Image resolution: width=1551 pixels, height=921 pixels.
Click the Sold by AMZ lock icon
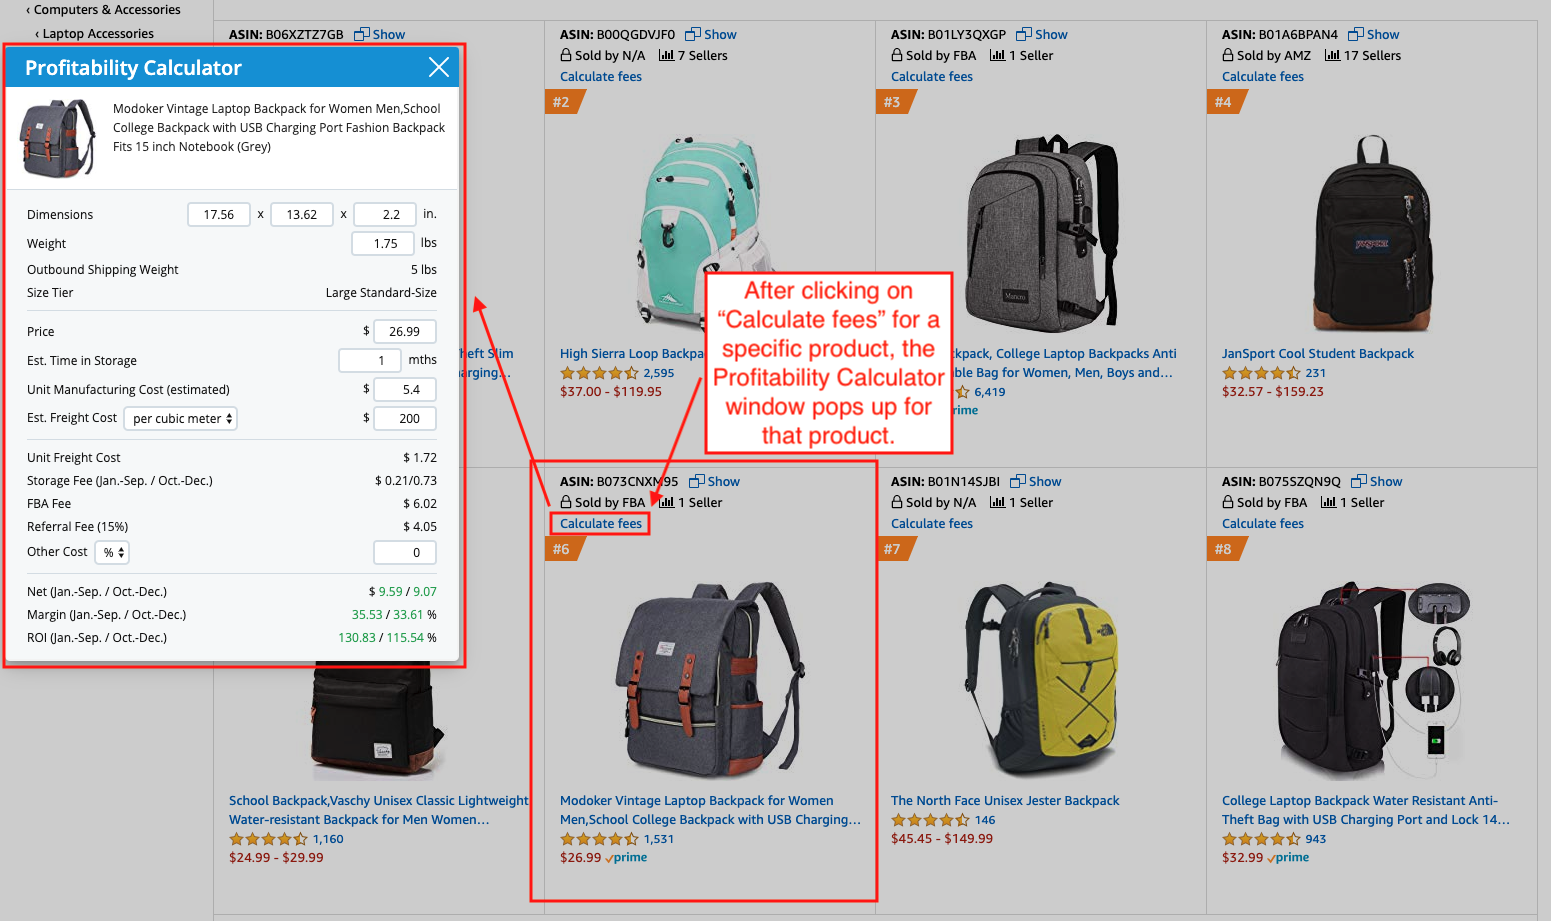tap(1228, 55)
